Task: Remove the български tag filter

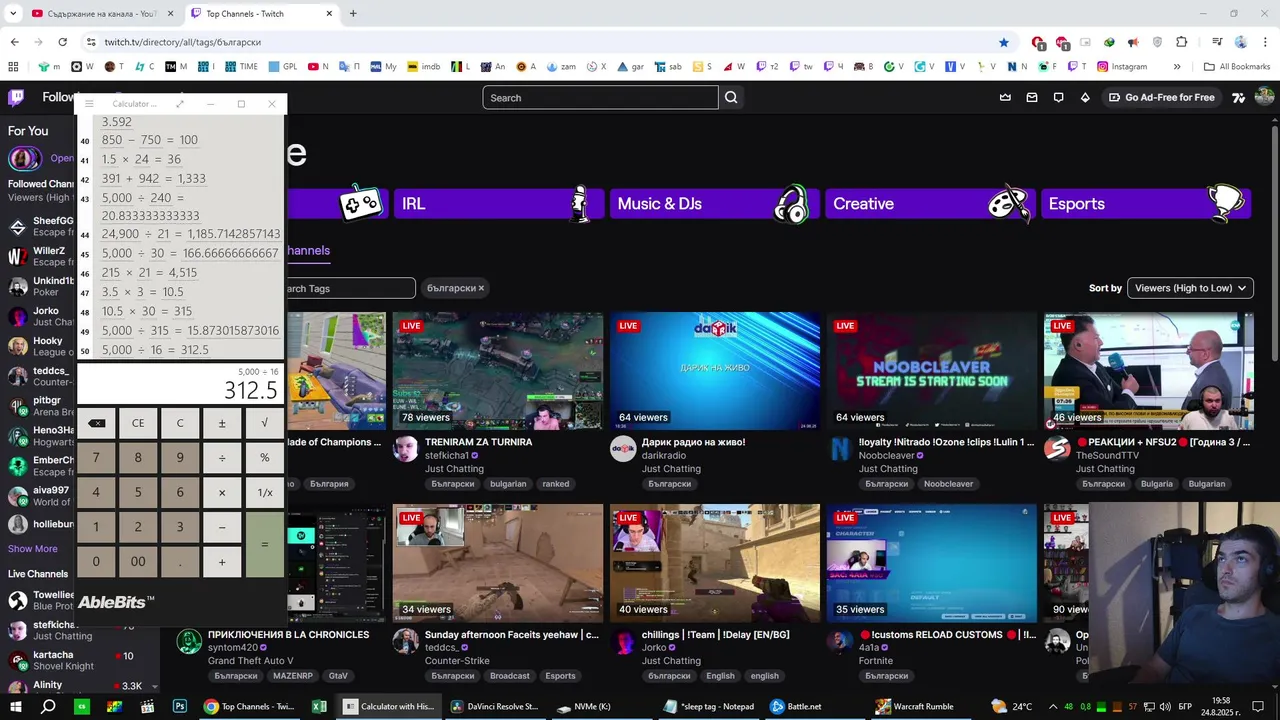Action: 481,288
